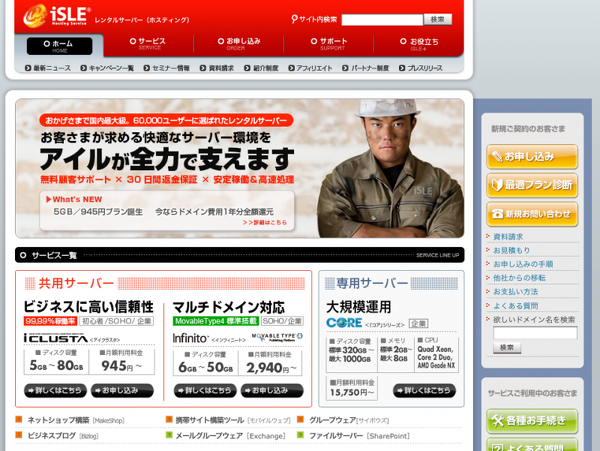Open セミナー情報 sub navigation link
600x451 pixels.
166,68
